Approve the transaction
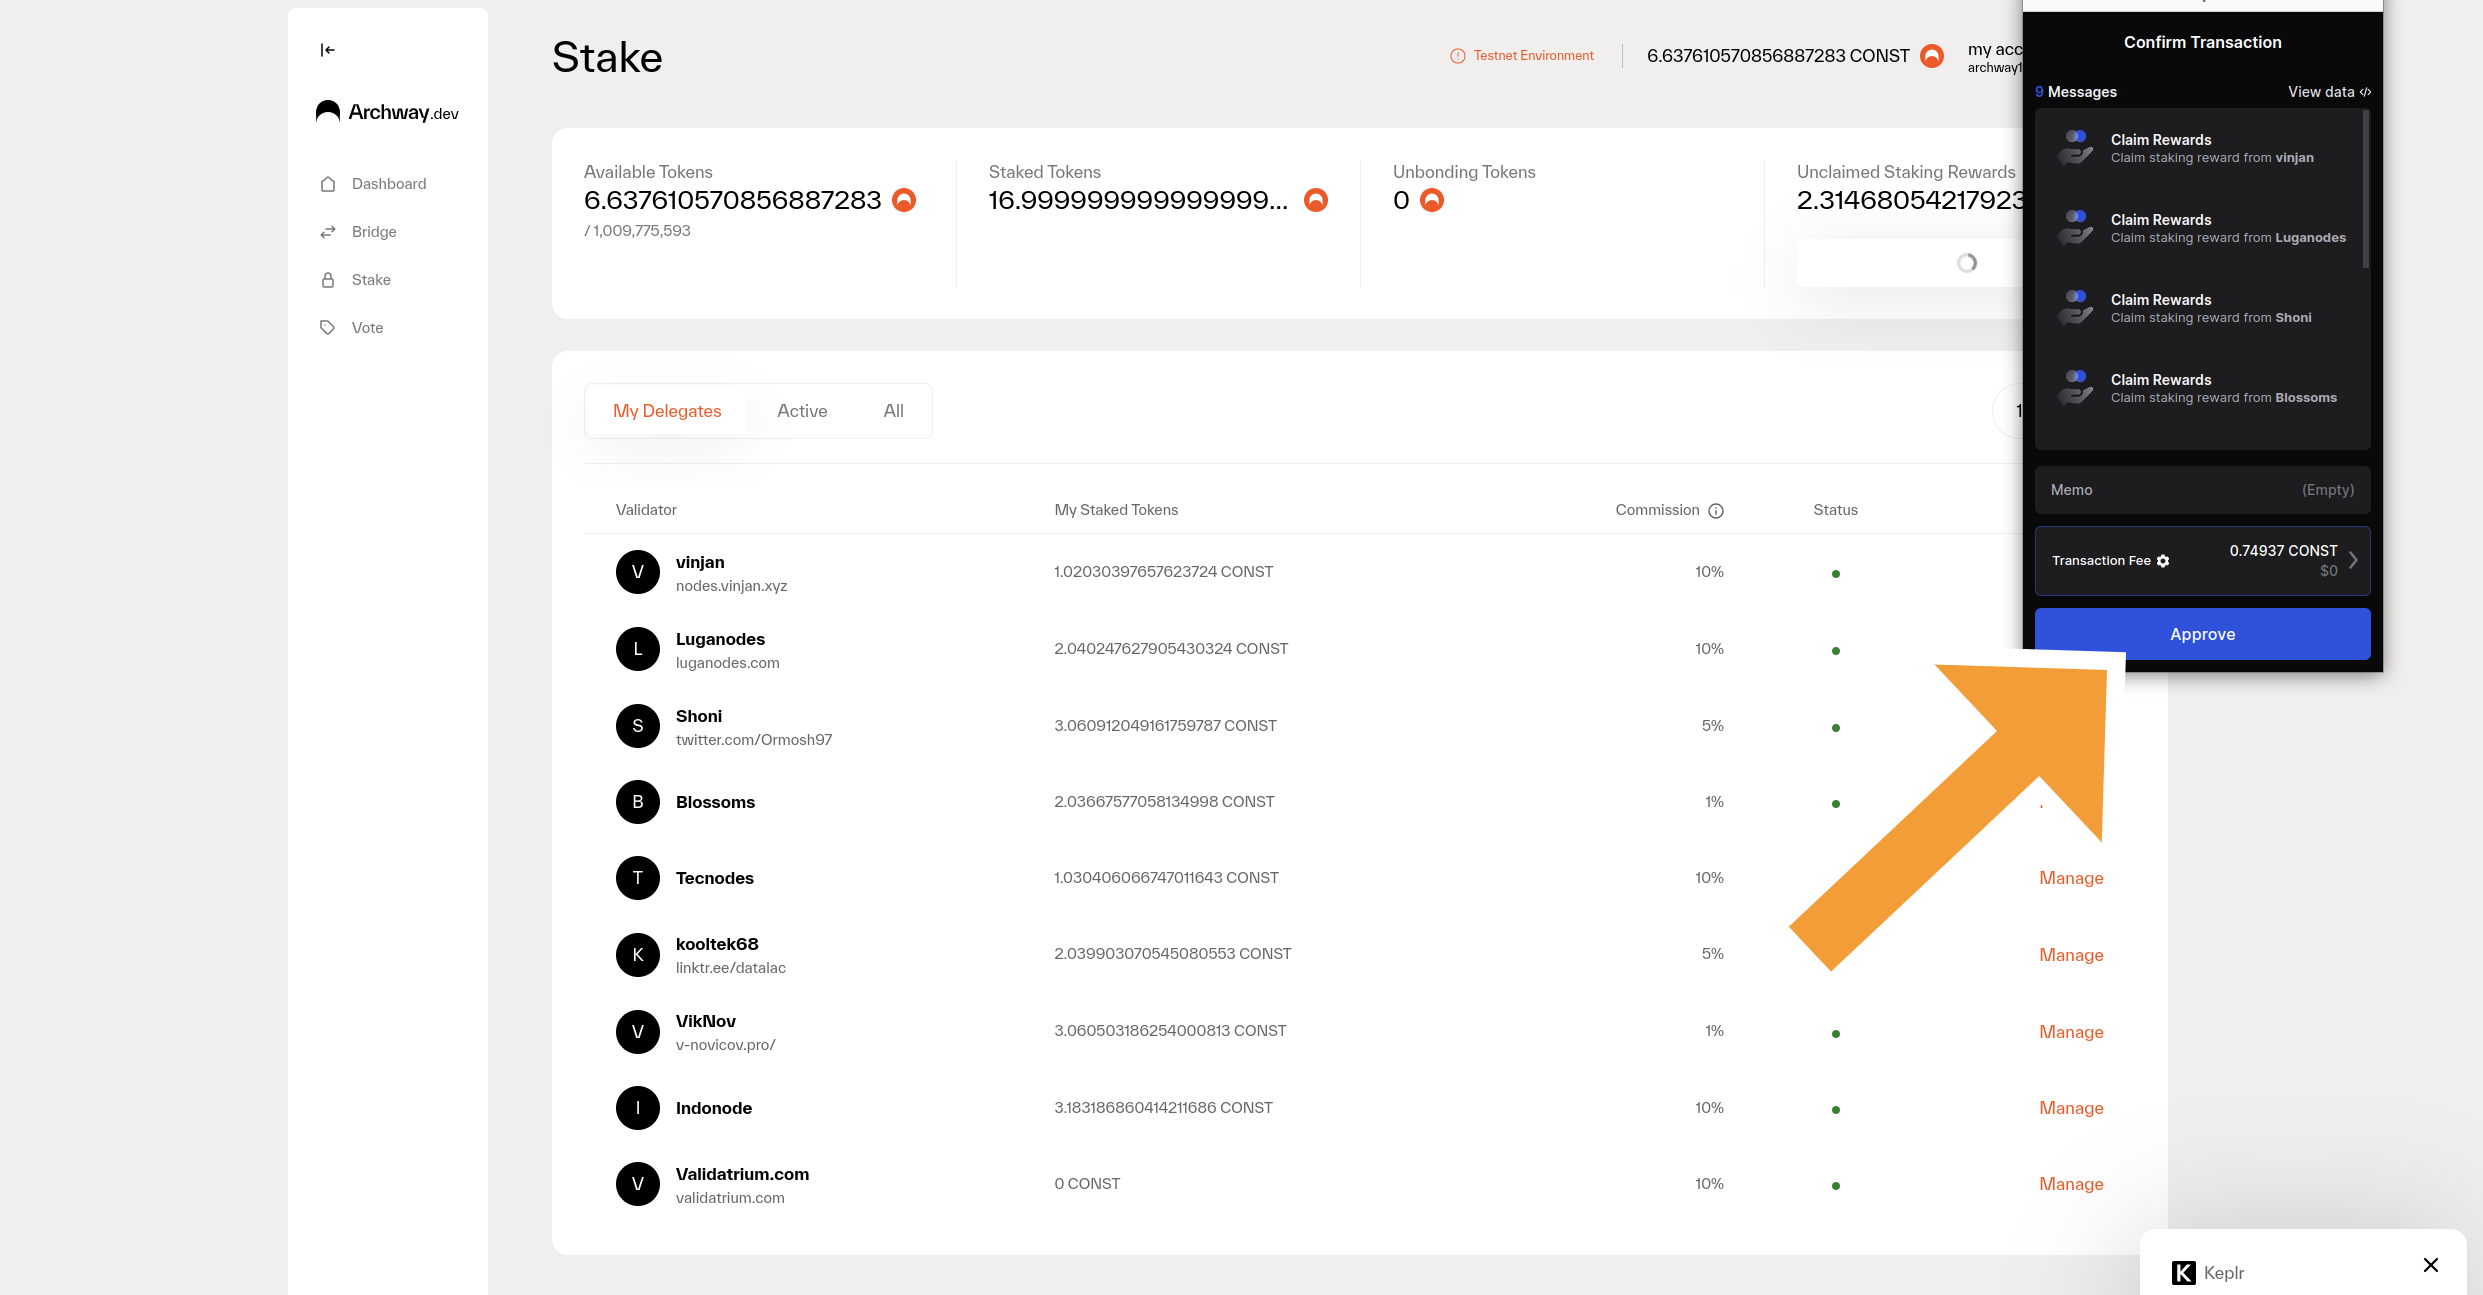This screenshot has width=2483, height=1295. tap(2202, 634)
